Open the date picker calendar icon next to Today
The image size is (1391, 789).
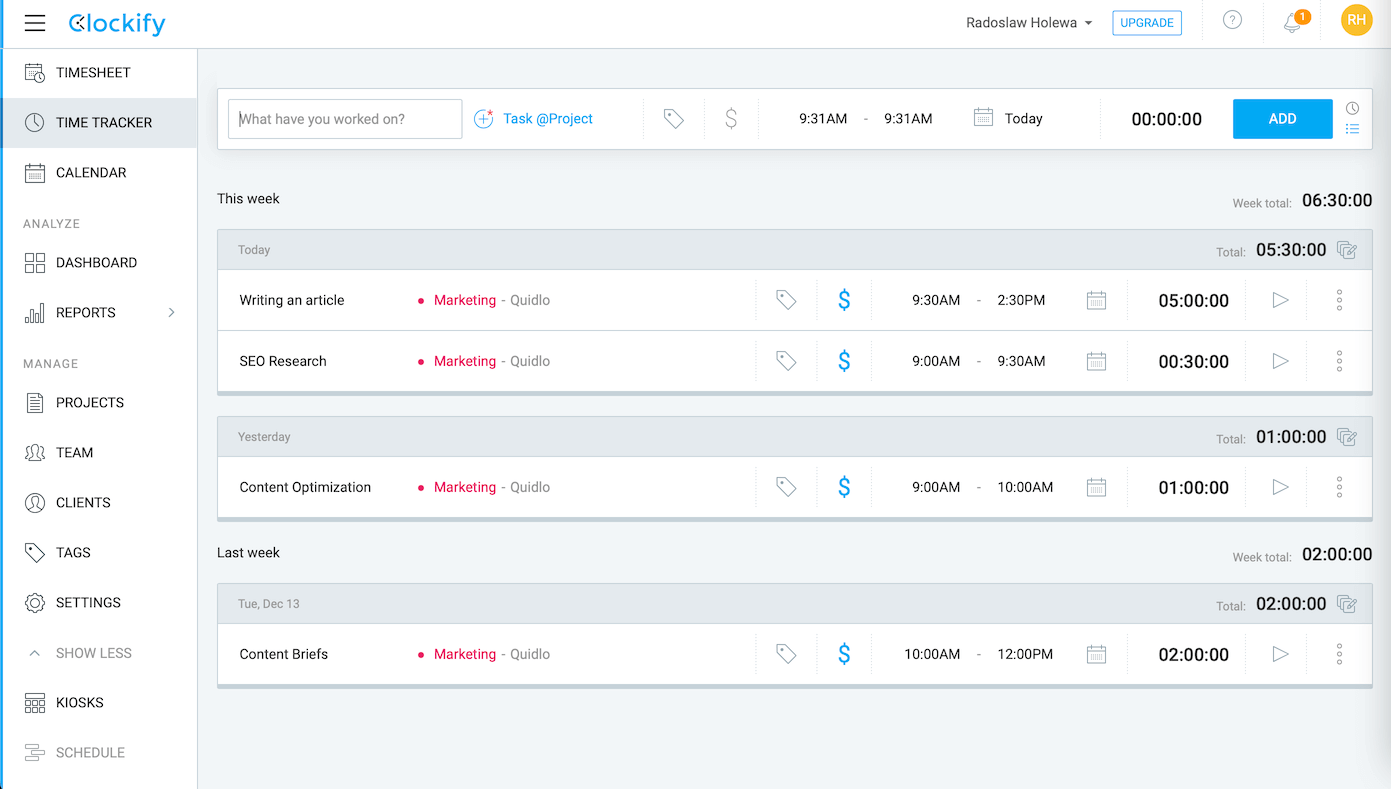click(x=983, y=118)
